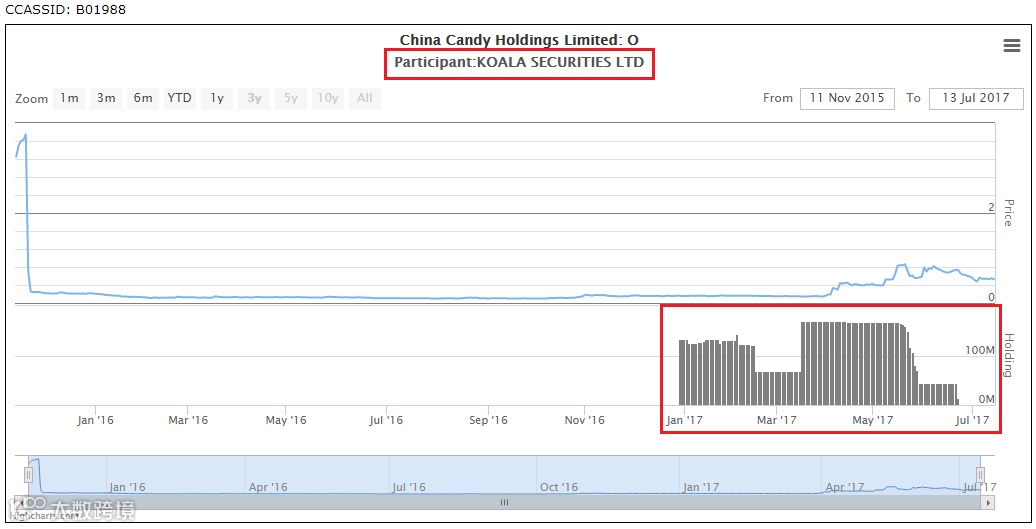Click the Oct '16 navigator label
Image resolution: width=1036 pixels, height=529 pixels.
[x=559, y=487]
